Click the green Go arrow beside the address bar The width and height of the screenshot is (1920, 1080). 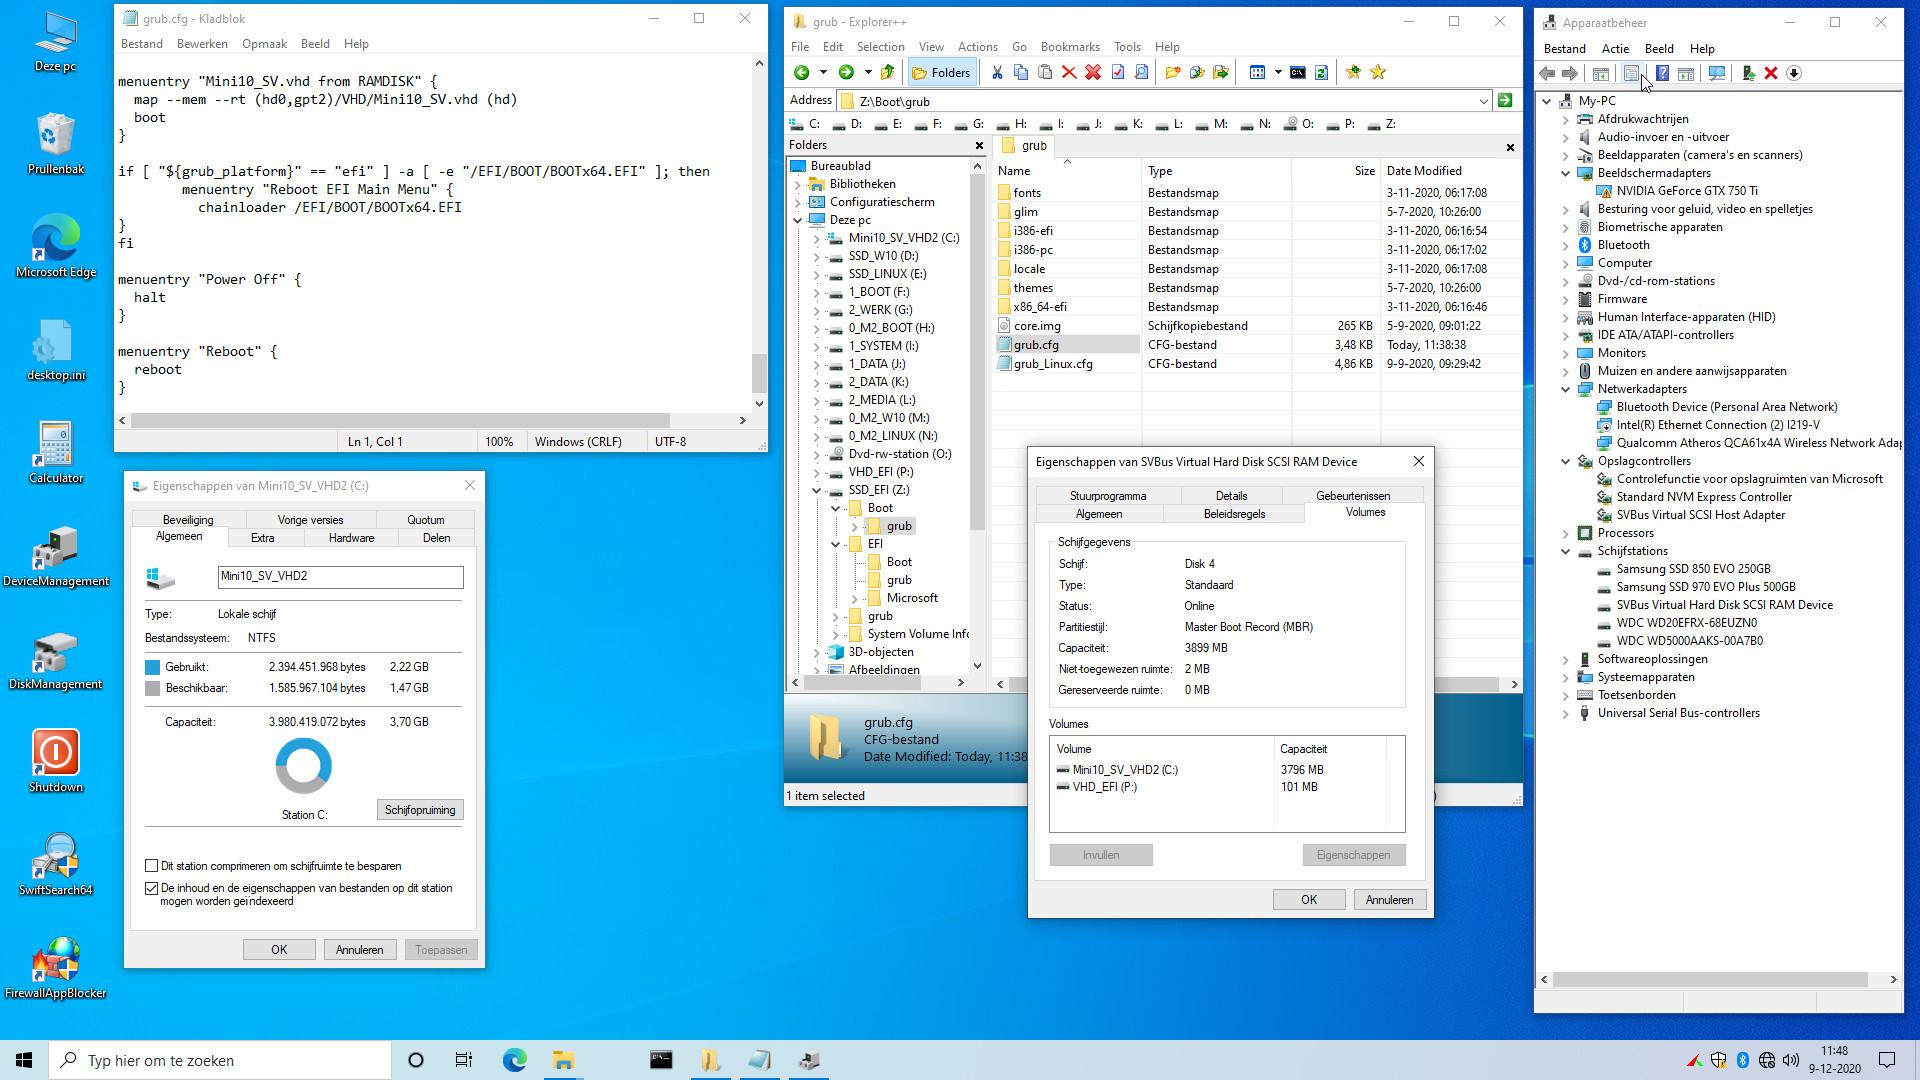click(x=1505, y=100)
